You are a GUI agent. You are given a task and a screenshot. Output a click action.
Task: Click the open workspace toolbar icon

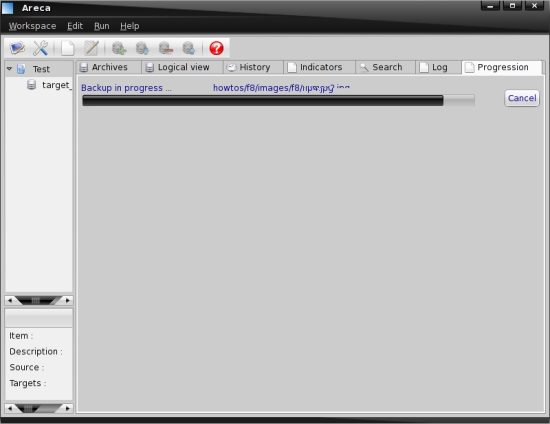tap(17, 48)
